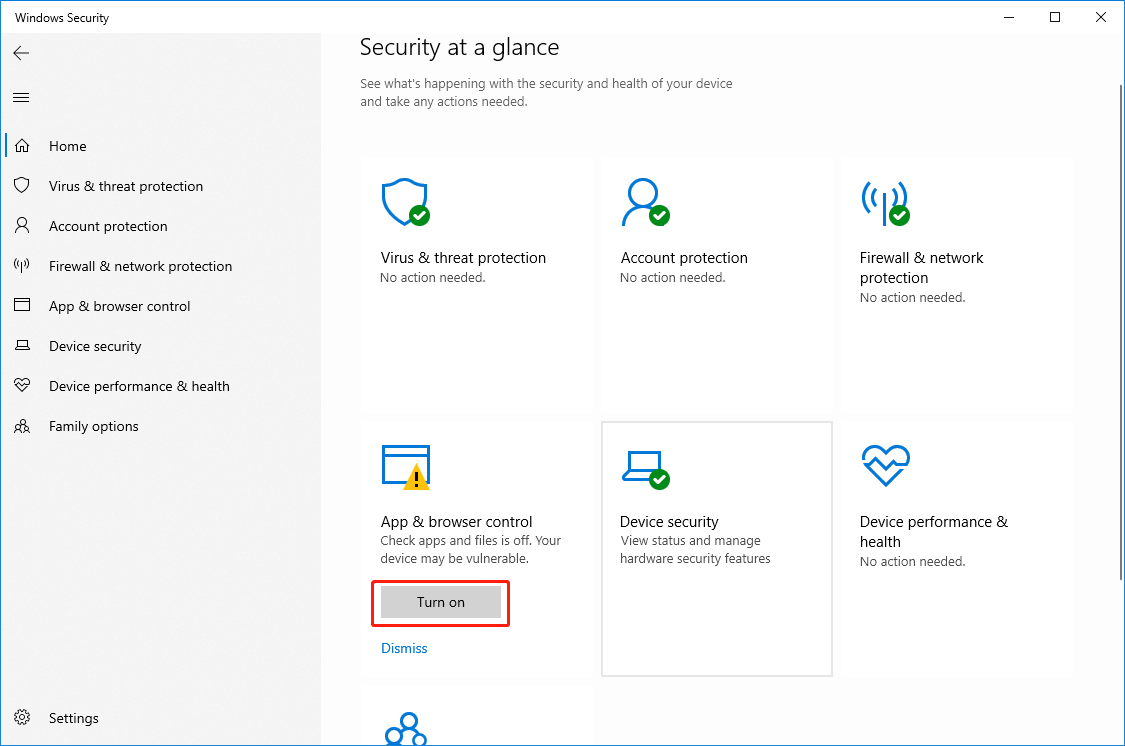Screen dimensions: 1125x746
Task: Select Device security in the sidebar
Action: coord(161,346)
